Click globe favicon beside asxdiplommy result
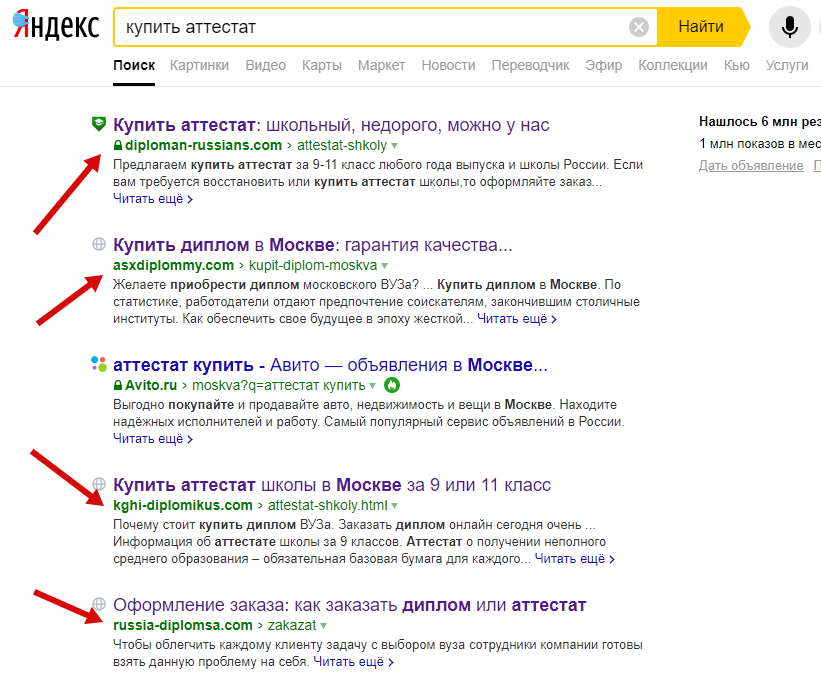Image resolution: width=821 pixels, height=684 pixels. (x=98, y=245)
